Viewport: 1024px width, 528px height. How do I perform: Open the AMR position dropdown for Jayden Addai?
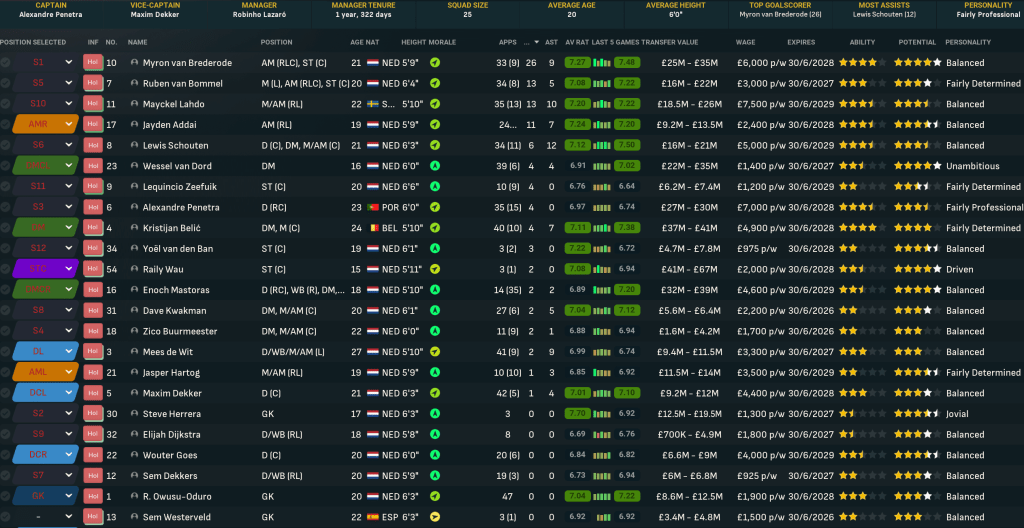[x=69, y=124]
